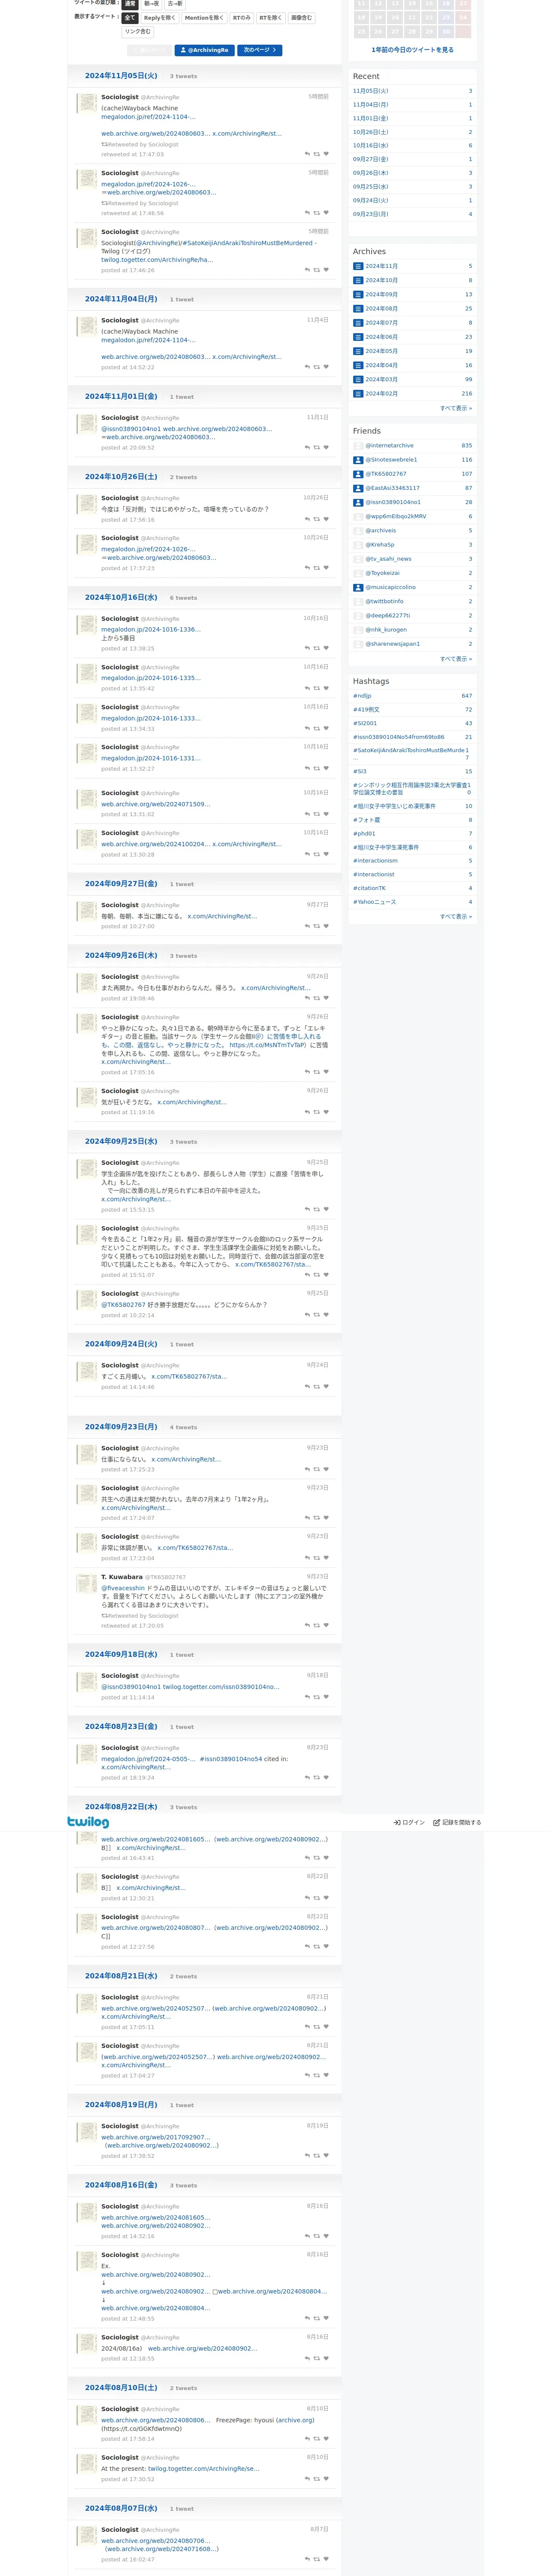The height and width of the screenshot is (2576, 551).
Task: Reply to the tweet posted at 17:46:26
Action: tap(307, 270)
